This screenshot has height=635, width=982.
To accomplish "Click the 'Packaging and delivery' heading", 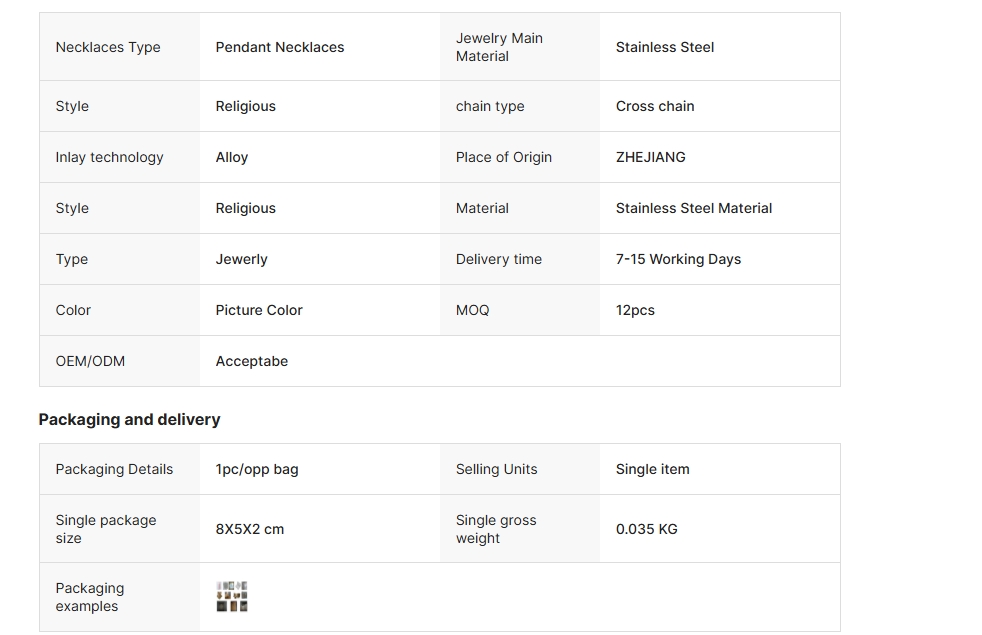I will 129,419.
